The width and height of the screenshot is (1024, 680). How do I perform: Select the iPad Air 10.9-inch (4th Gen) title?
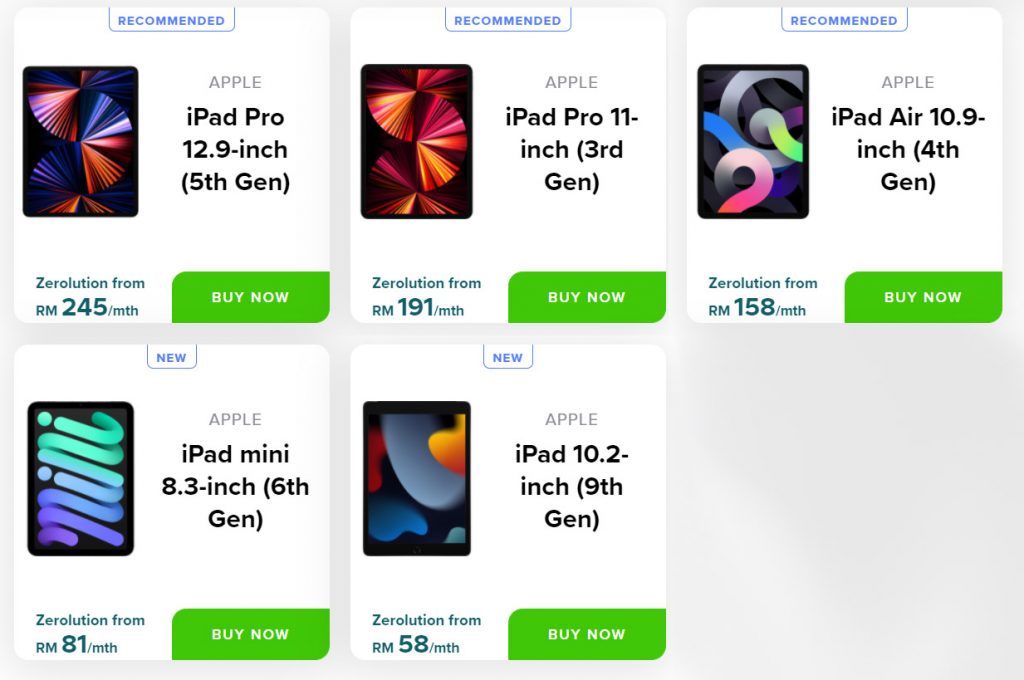click(x=908, y=150)
